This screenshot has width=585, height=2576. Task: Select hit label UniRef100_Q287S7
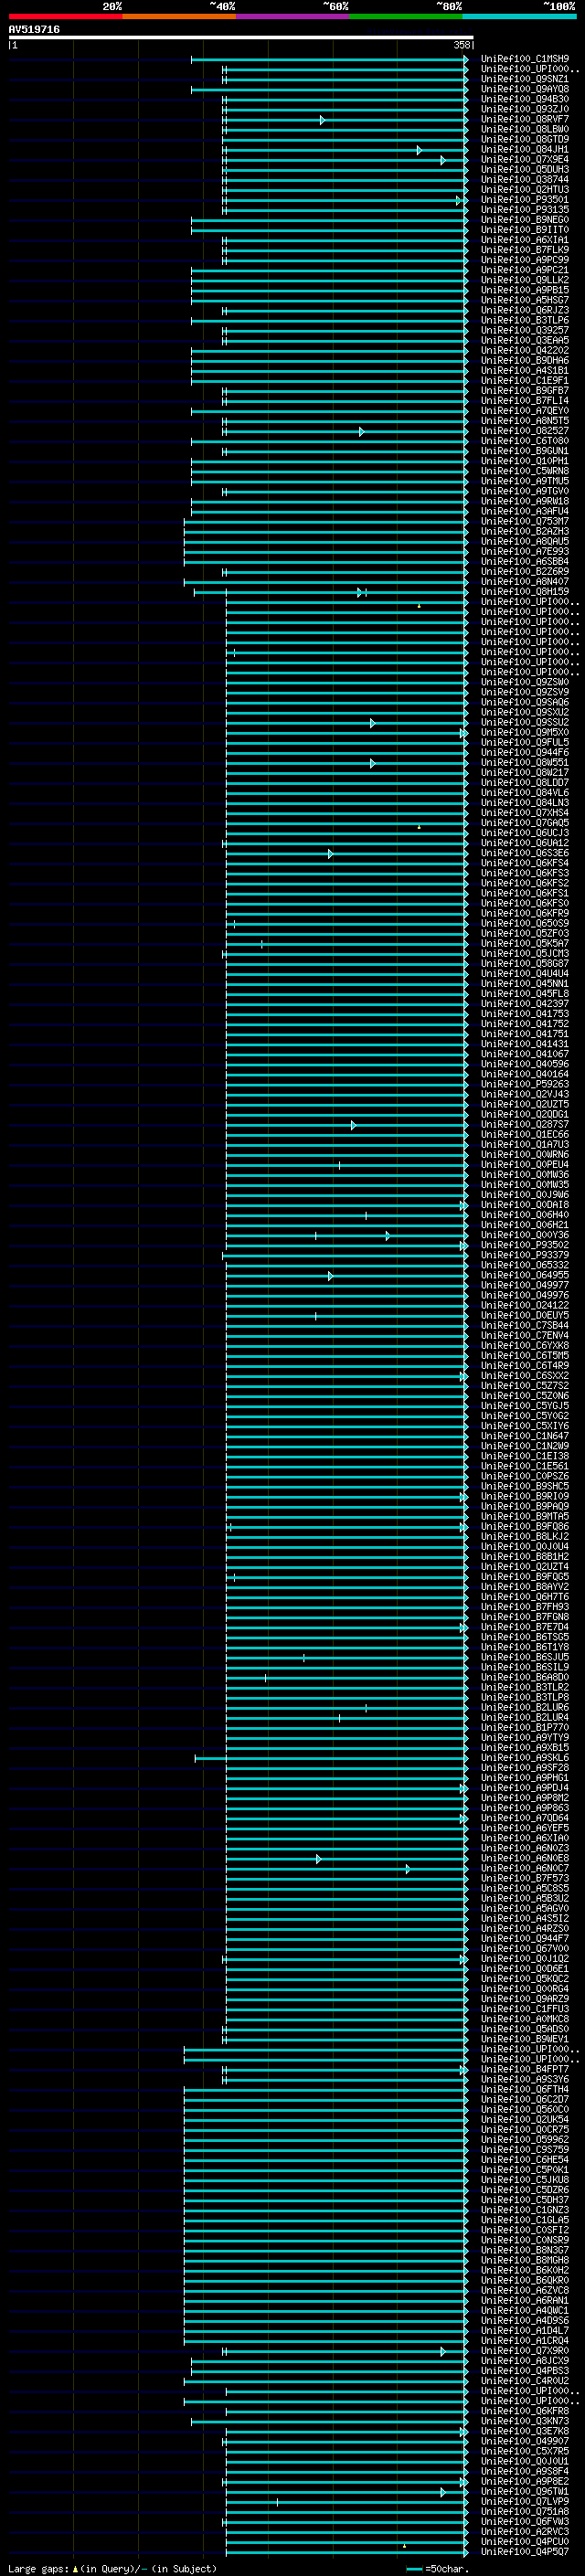[524, 1124]
